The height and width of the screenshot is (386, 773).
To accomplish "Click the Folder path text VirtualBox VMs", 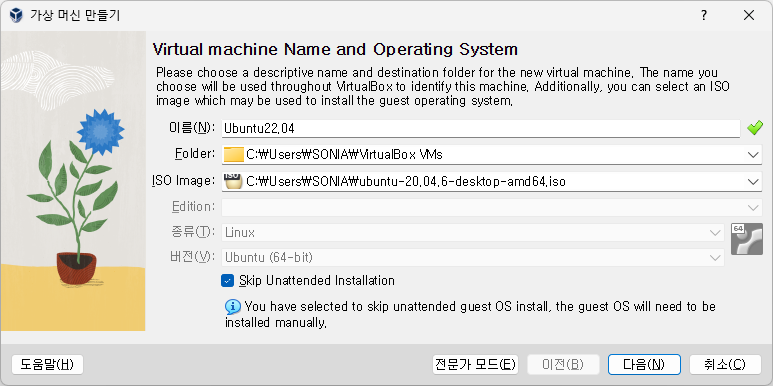I will tap(345, 155).
